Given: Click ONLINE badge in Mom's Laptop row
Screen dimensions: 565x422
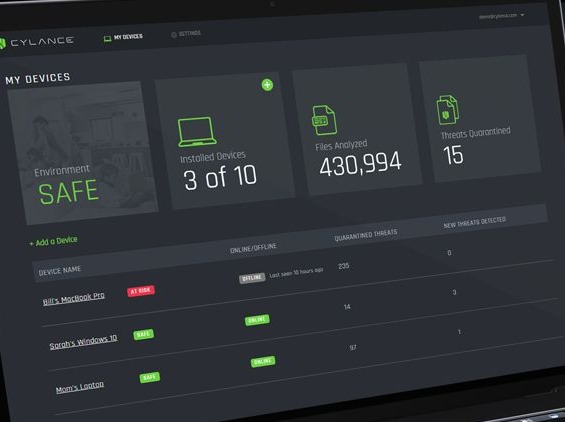Looking at the screenshot, I should pyautogui.click(x=263, y=362).
